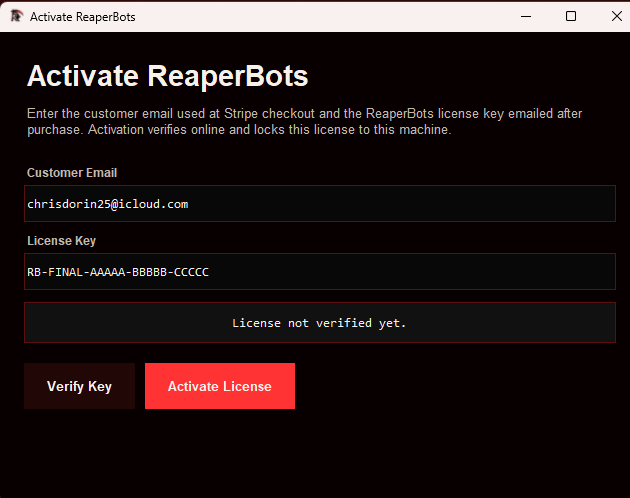Click the Verify Key button
630x498 pixels.
[80, 386]
